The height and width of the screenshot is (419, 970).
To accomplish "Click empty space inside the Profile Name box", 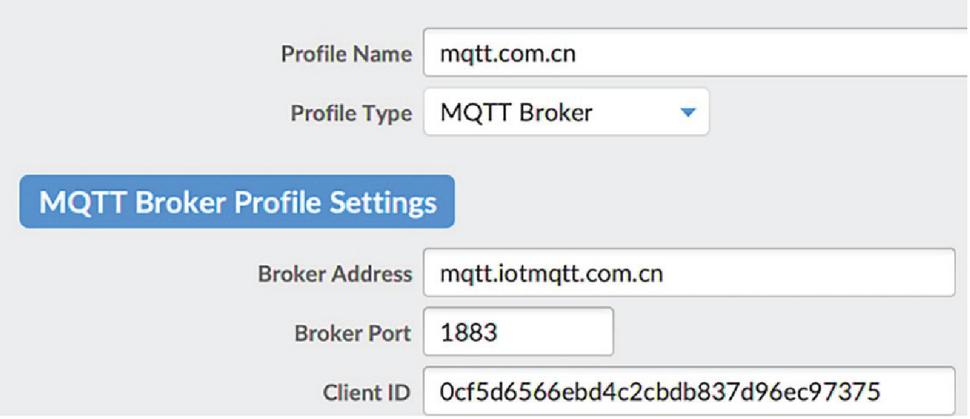I will [800, 54].
